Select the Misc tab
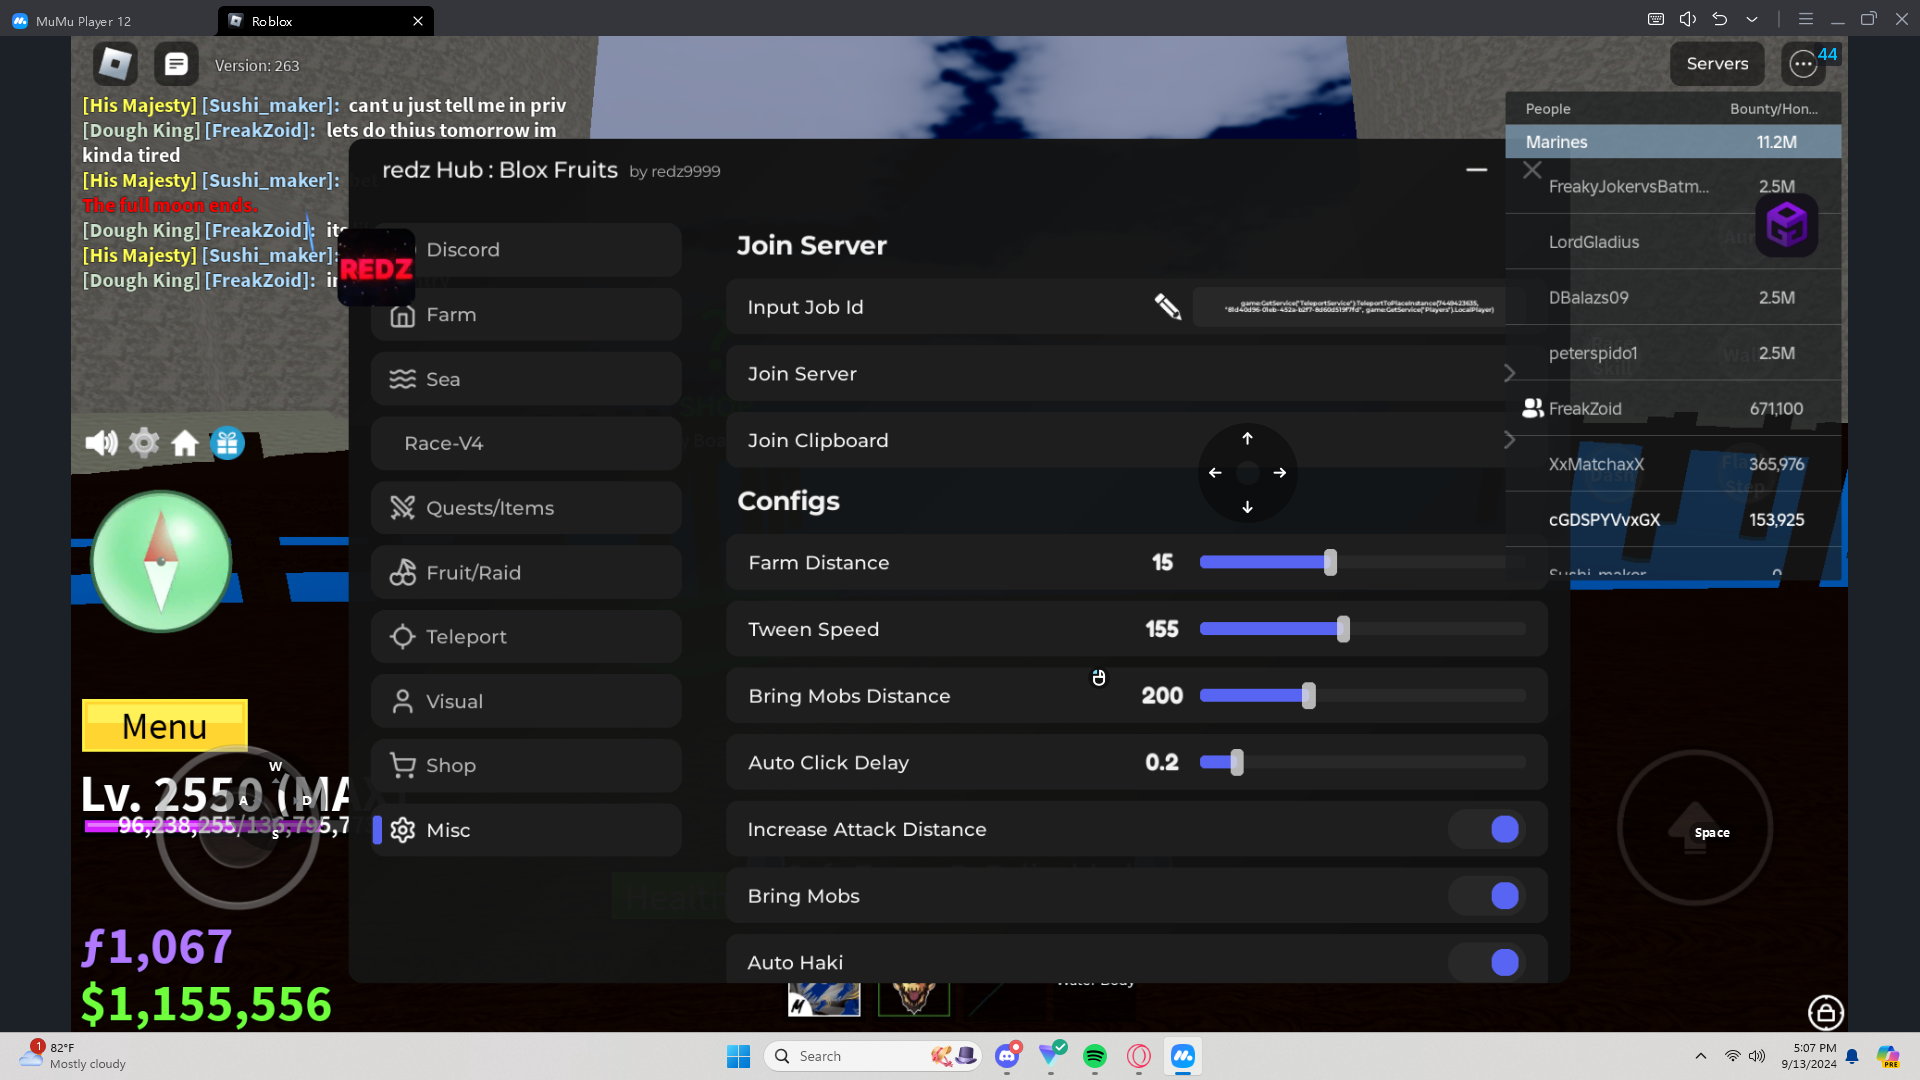Image resolution: width=1920 pixels, height=1080 pixels. pyautogui.click(x=526, y=830)
